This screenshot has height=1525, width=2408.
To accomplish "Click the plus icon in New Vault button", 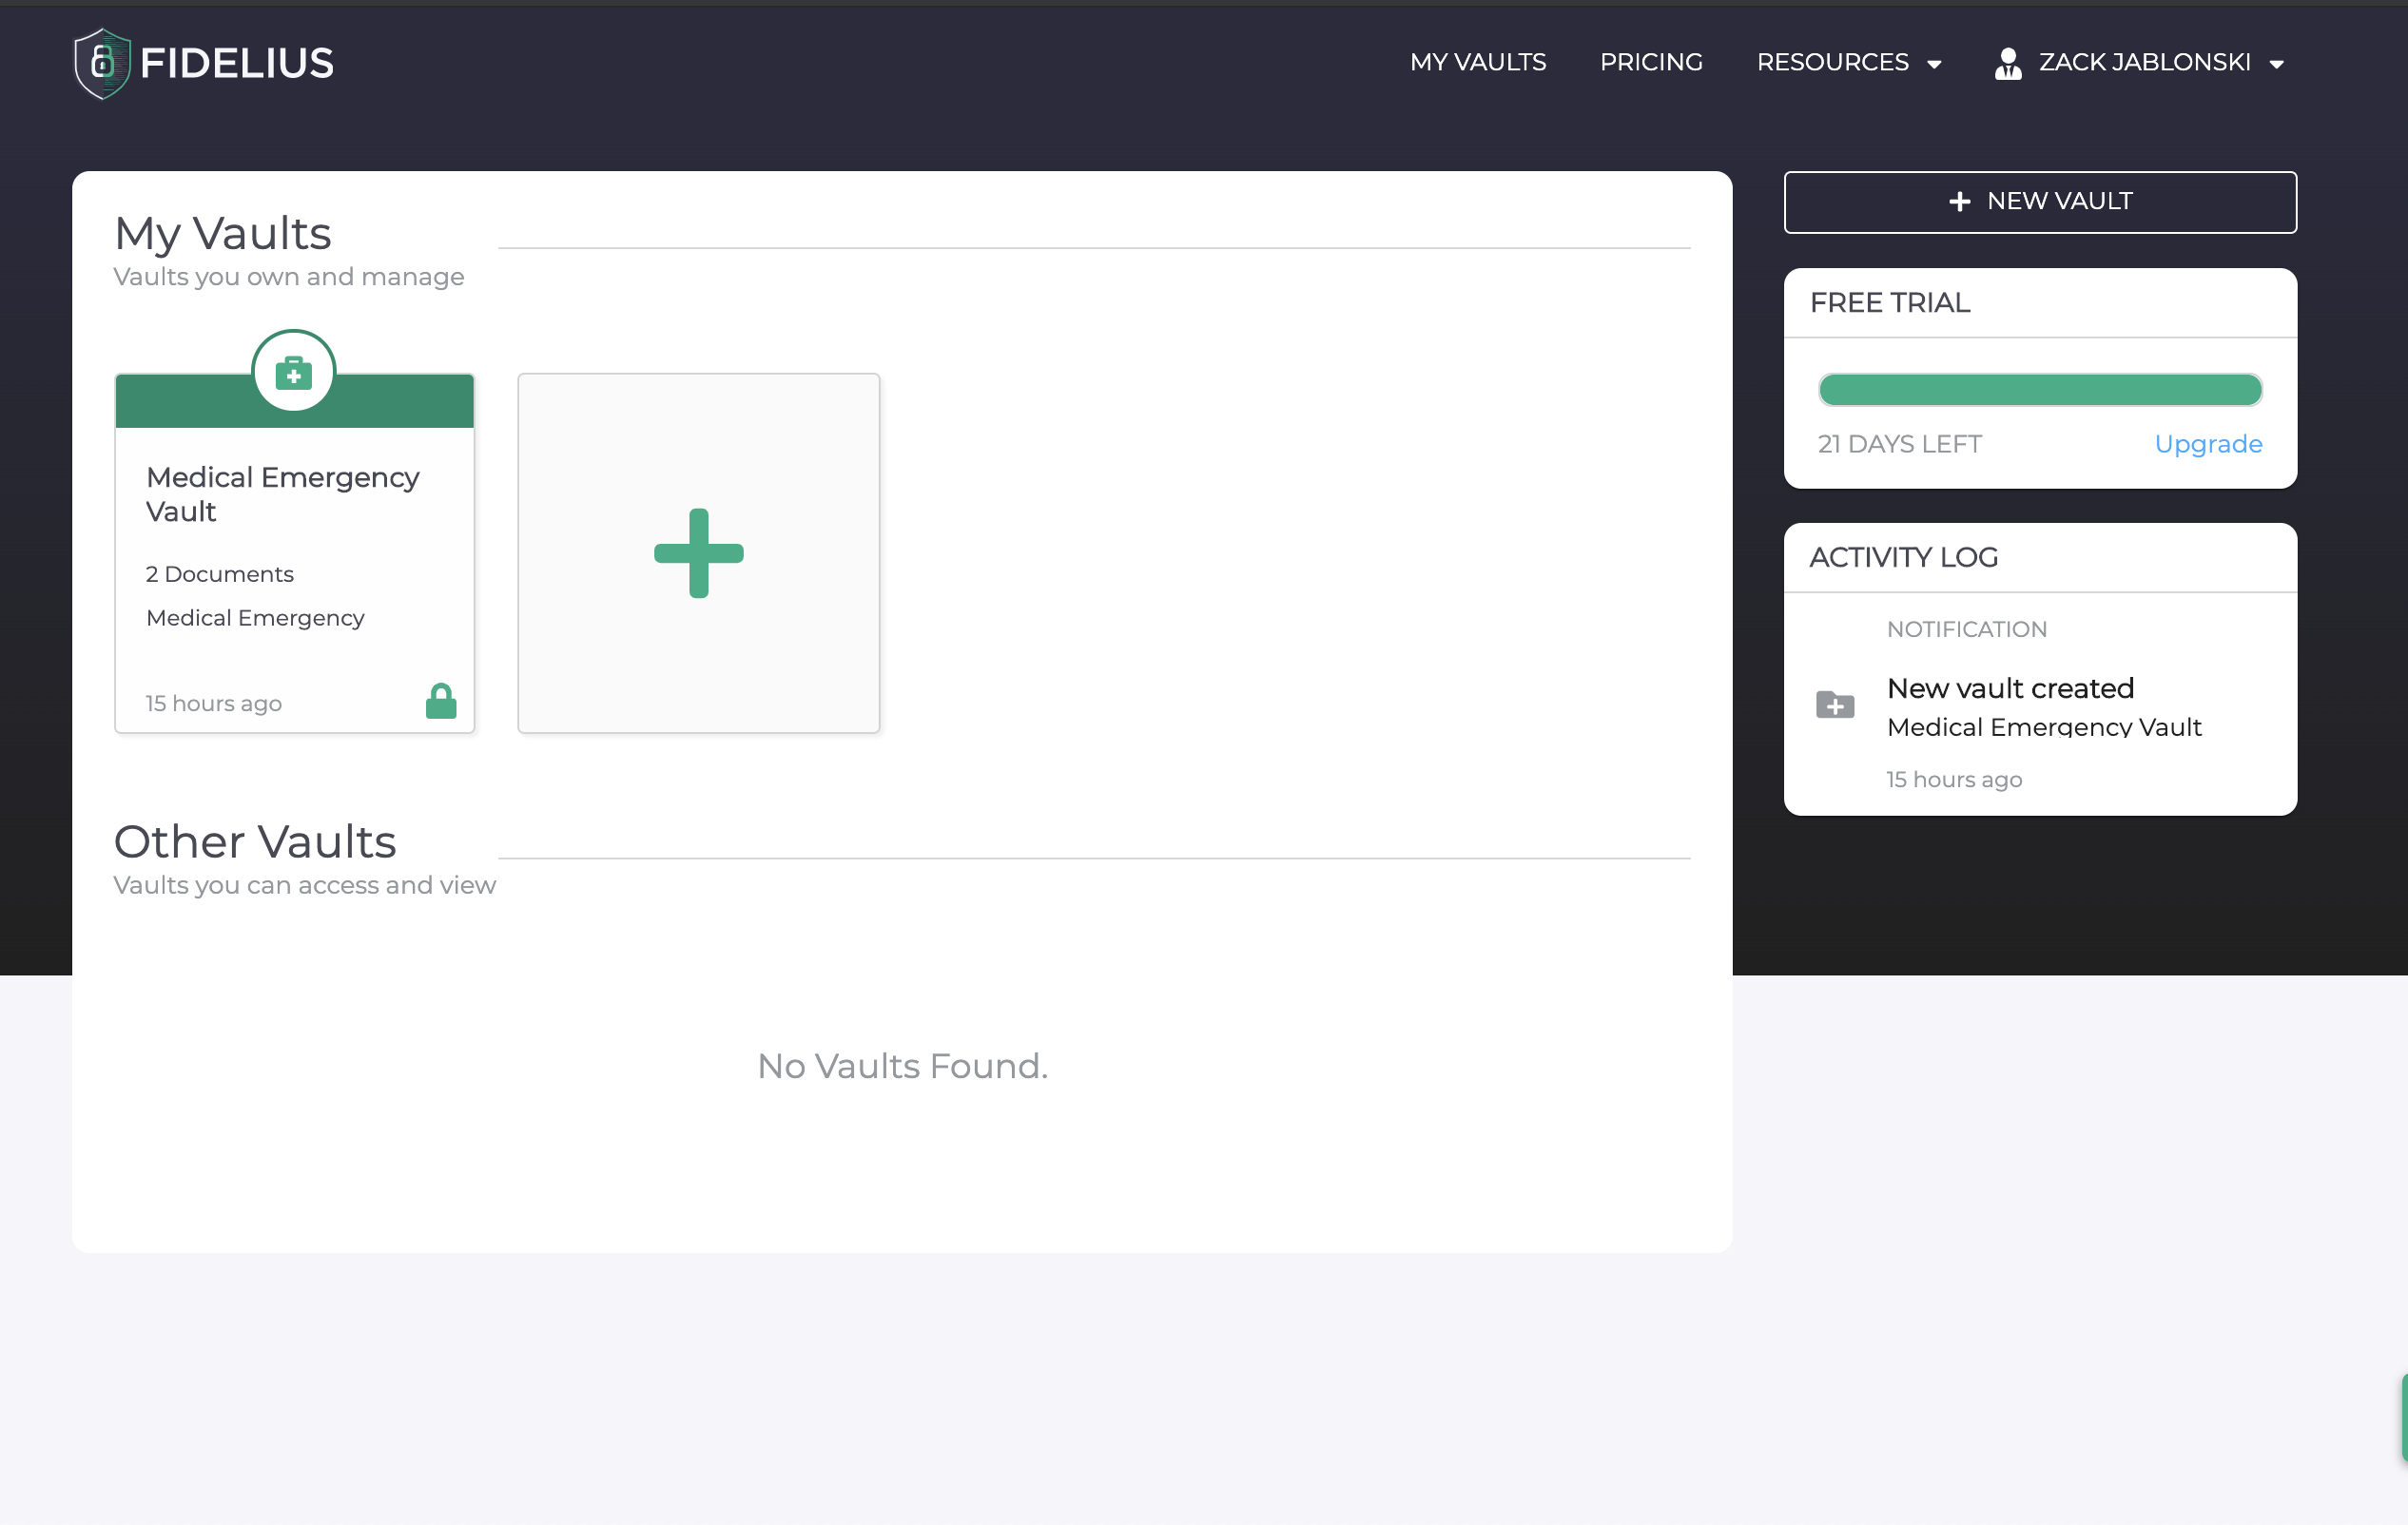I will 1959,202.
